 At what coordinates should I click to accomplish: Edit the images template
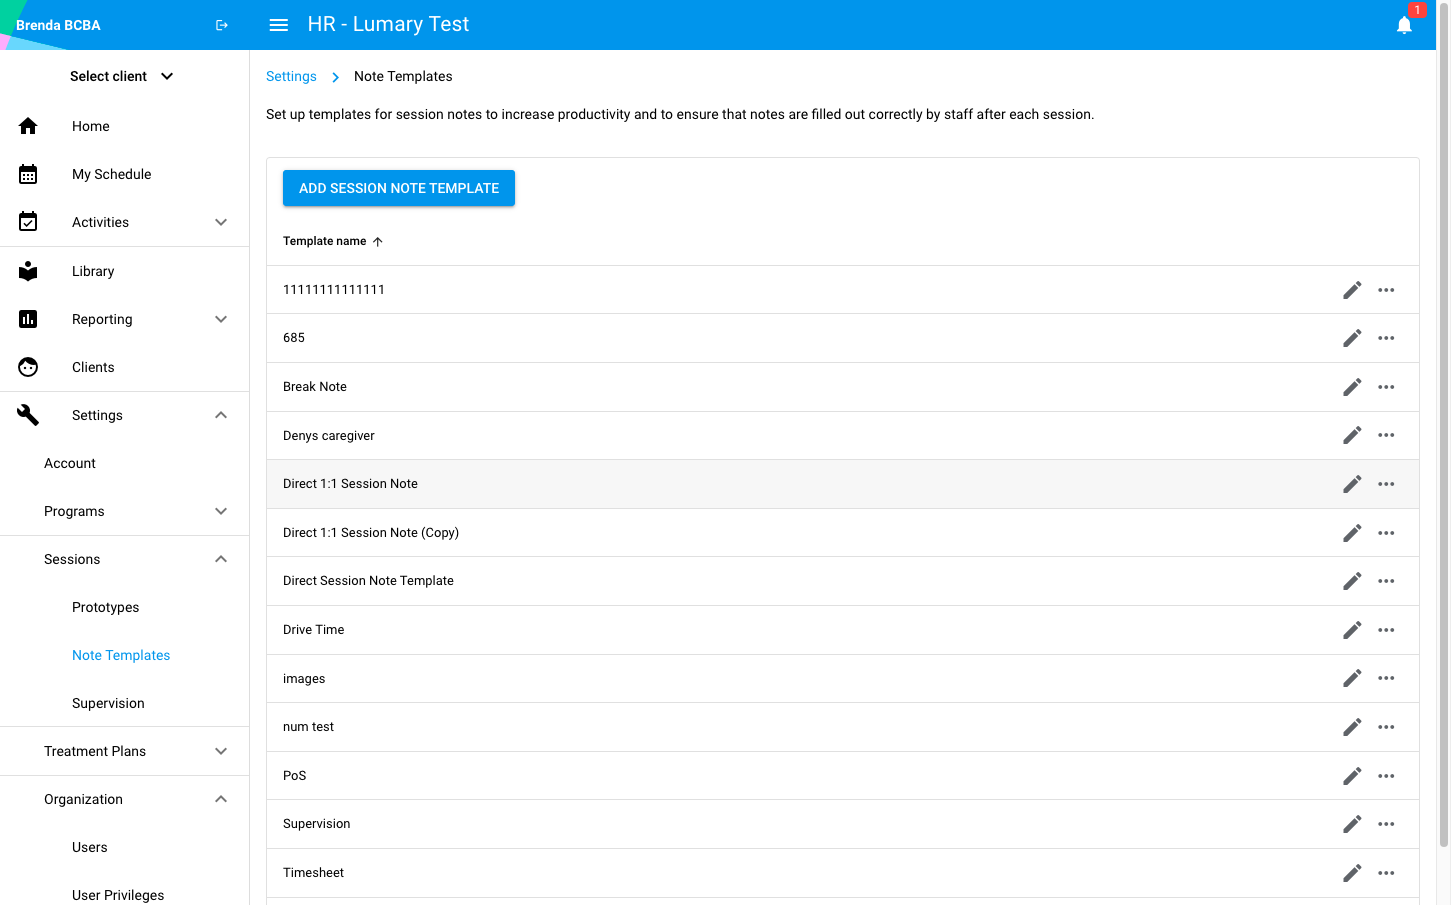pos(1352,678)
